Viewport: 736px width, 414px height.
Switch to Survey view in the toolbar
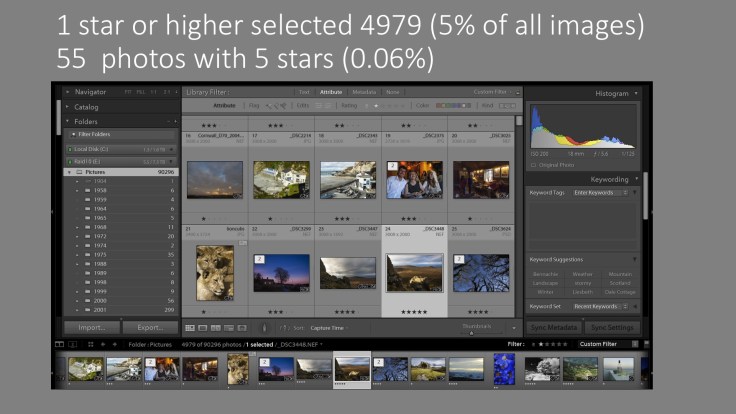pos(229,328)
